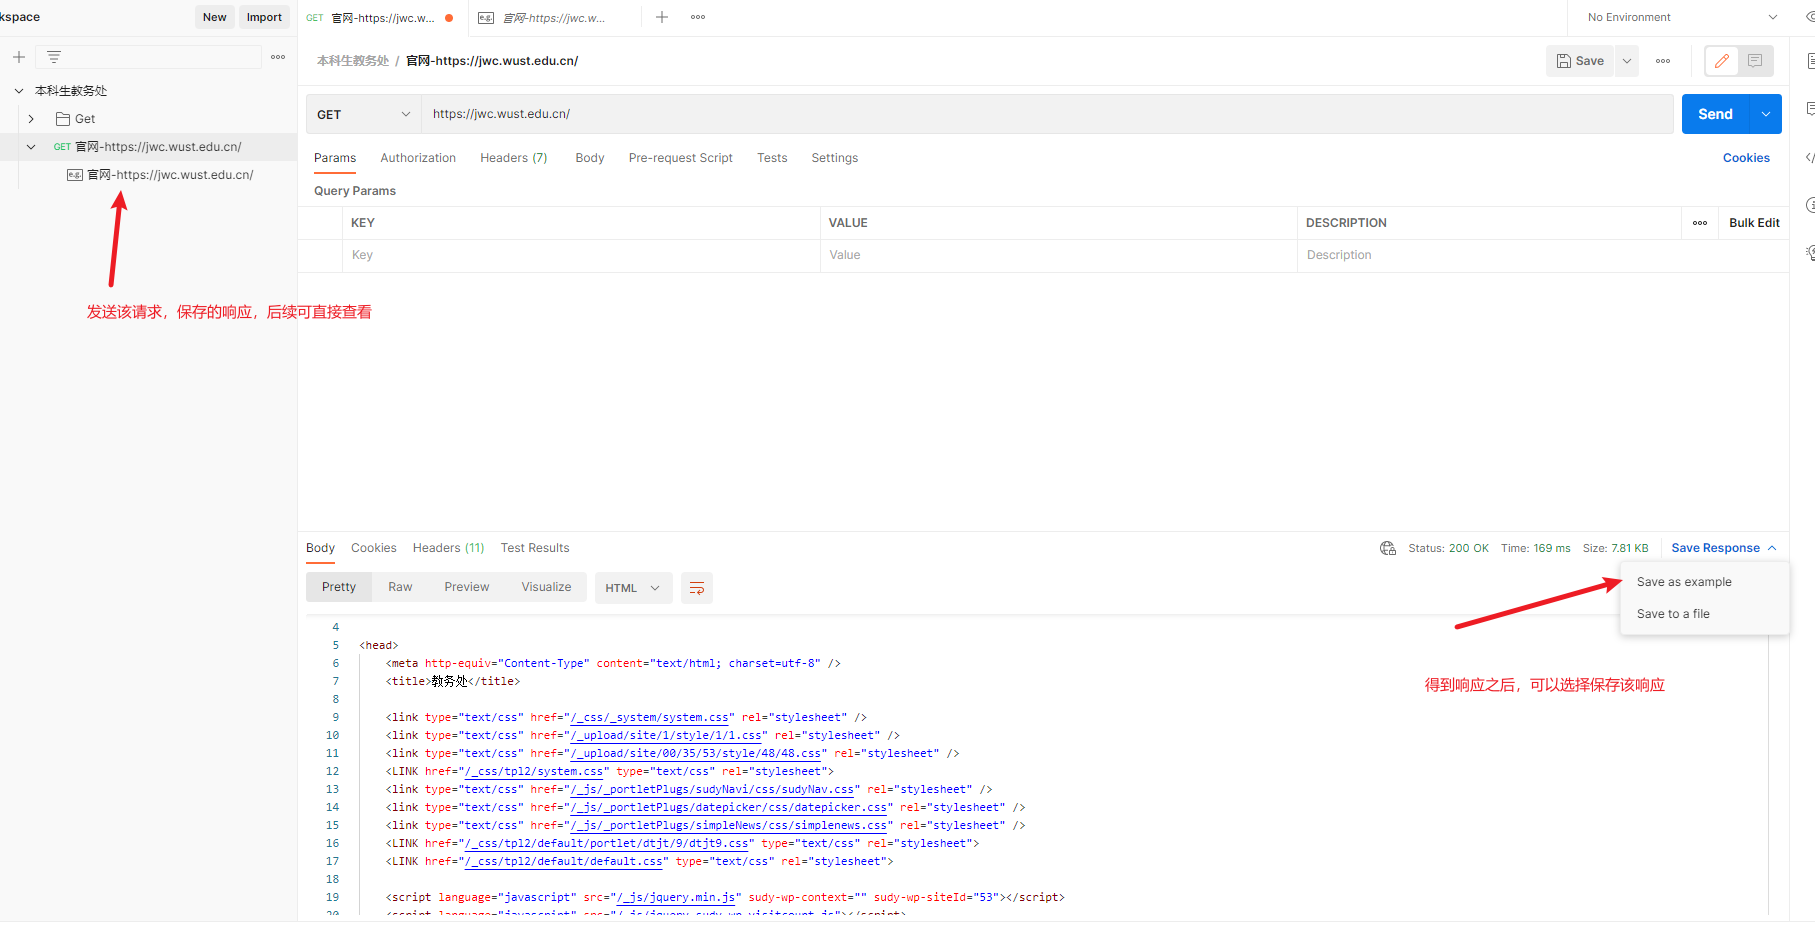Open the request actions ellipsis beside Save
The height and width of the screenshot is (928, 1815).
click(x=1663, y=61)
